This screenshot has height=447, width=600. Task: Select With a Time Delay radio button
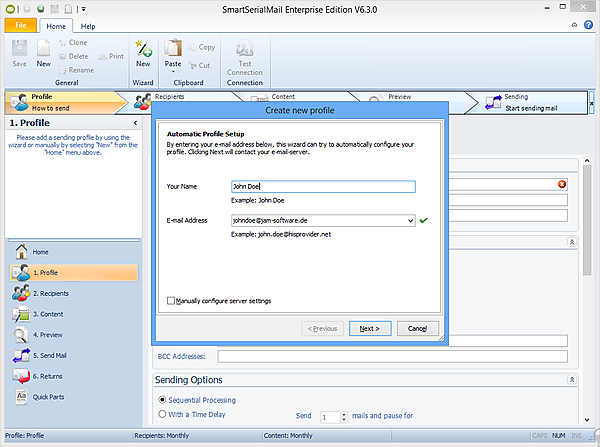[162, 414]
